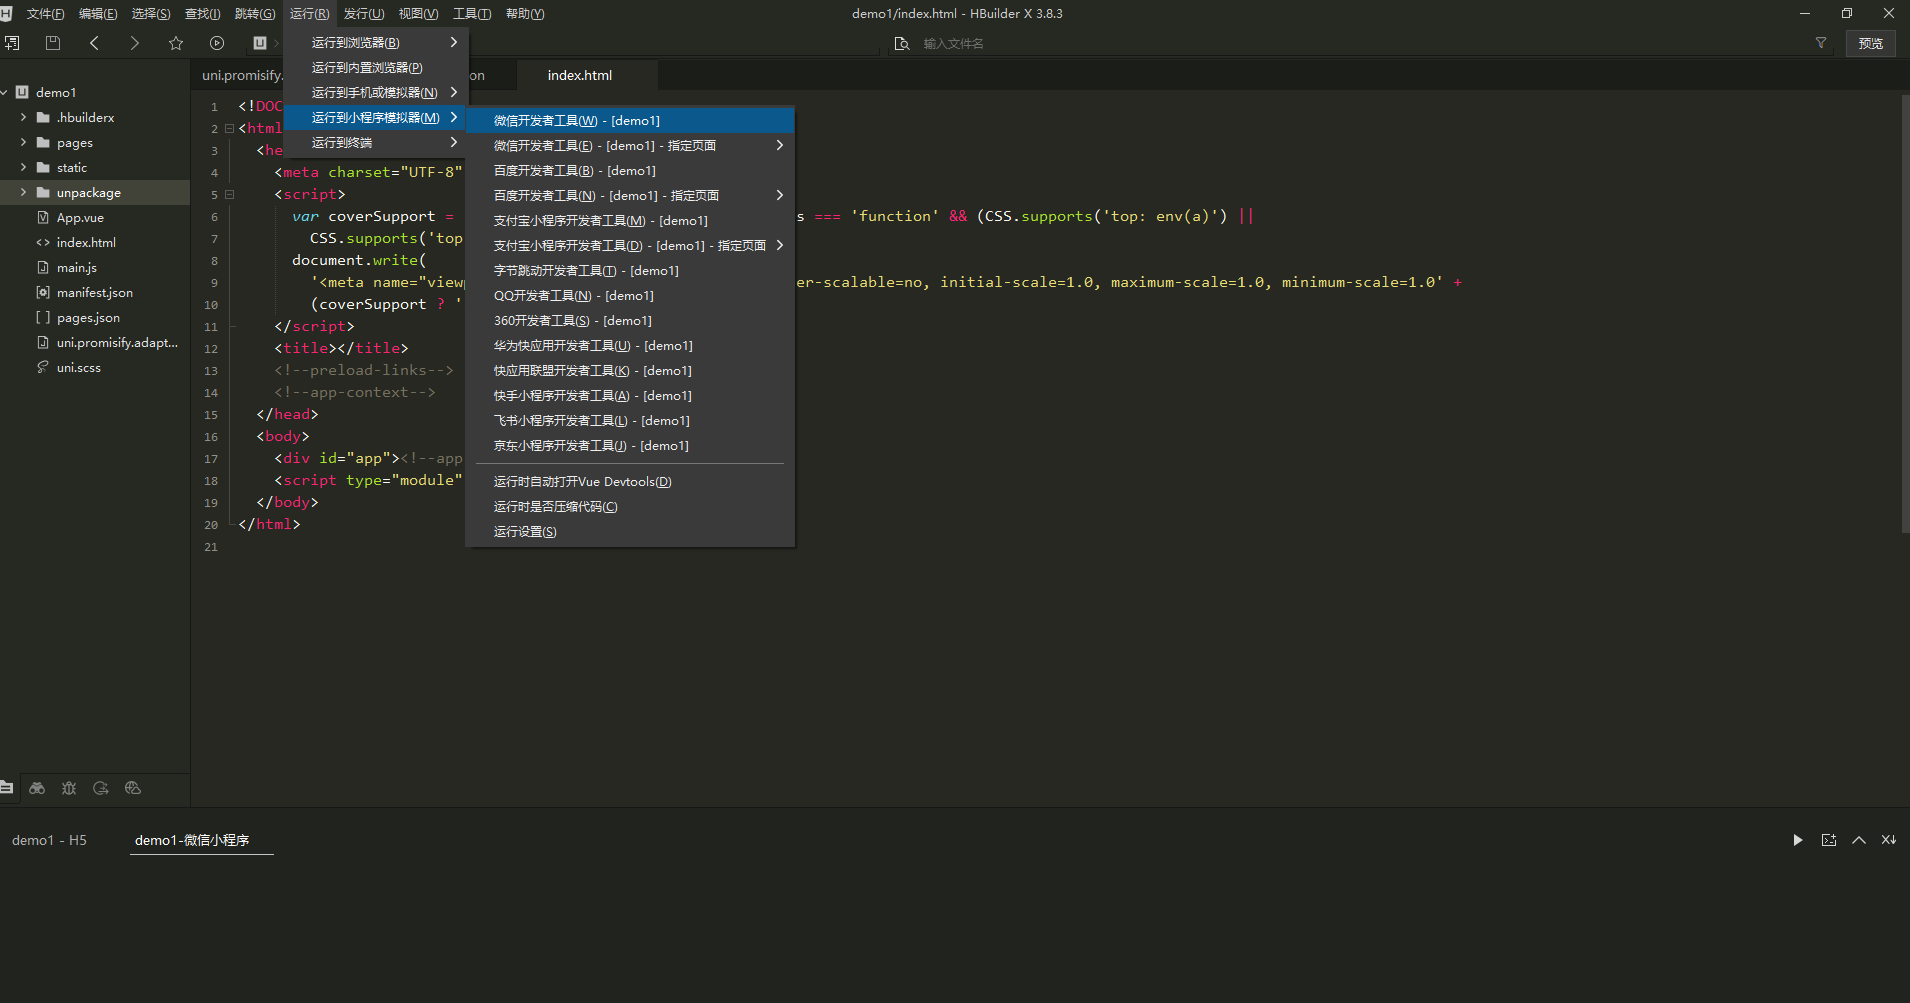Click the HBuilder logo icon in title bar
The height and width of the screenshot is (1003, 1910).
pyautogui.click(x=6, y=13)
